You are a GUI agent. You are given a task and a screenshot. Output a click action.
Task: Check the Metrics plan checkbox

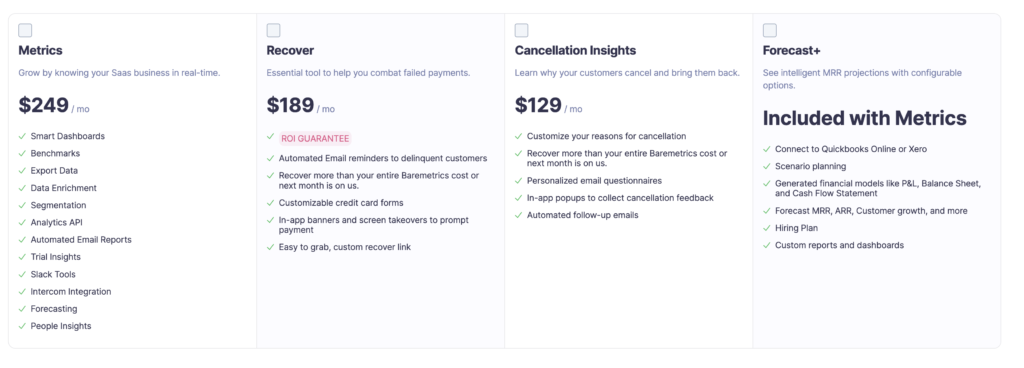point(25,30)
